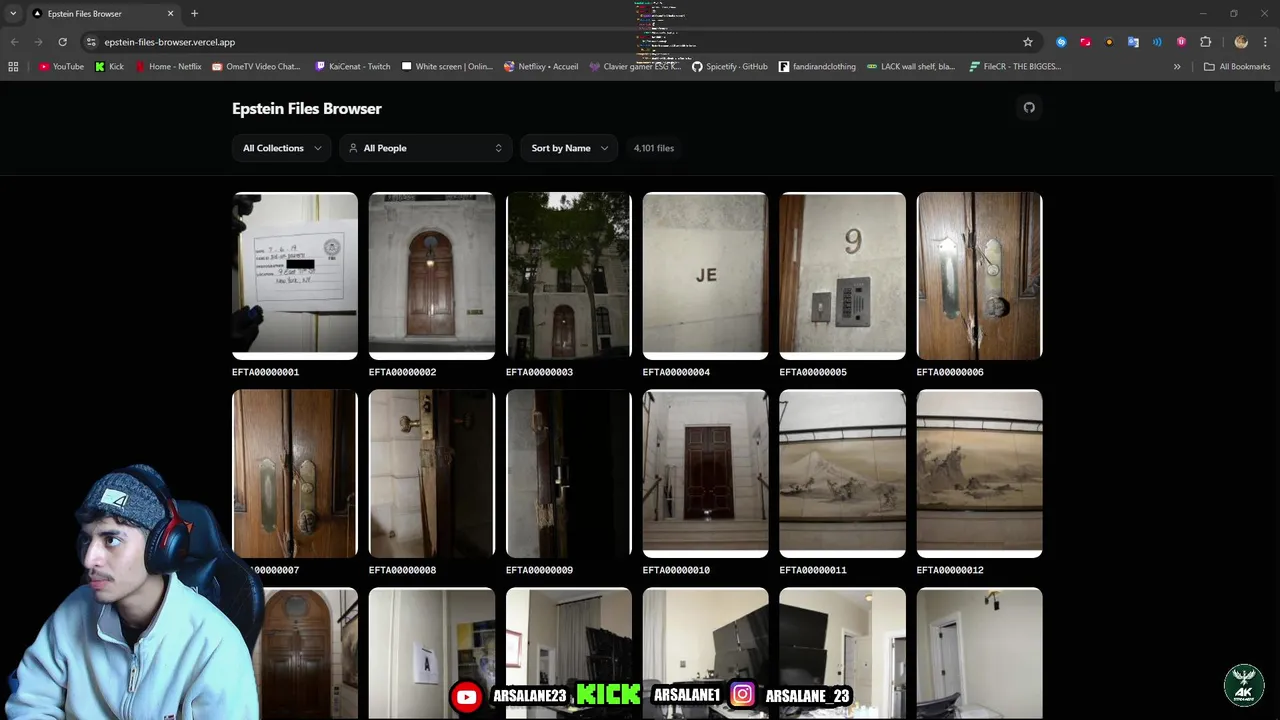1280x720 pixels.
Task: Click the address bar URL
Action: coord(170,42)
